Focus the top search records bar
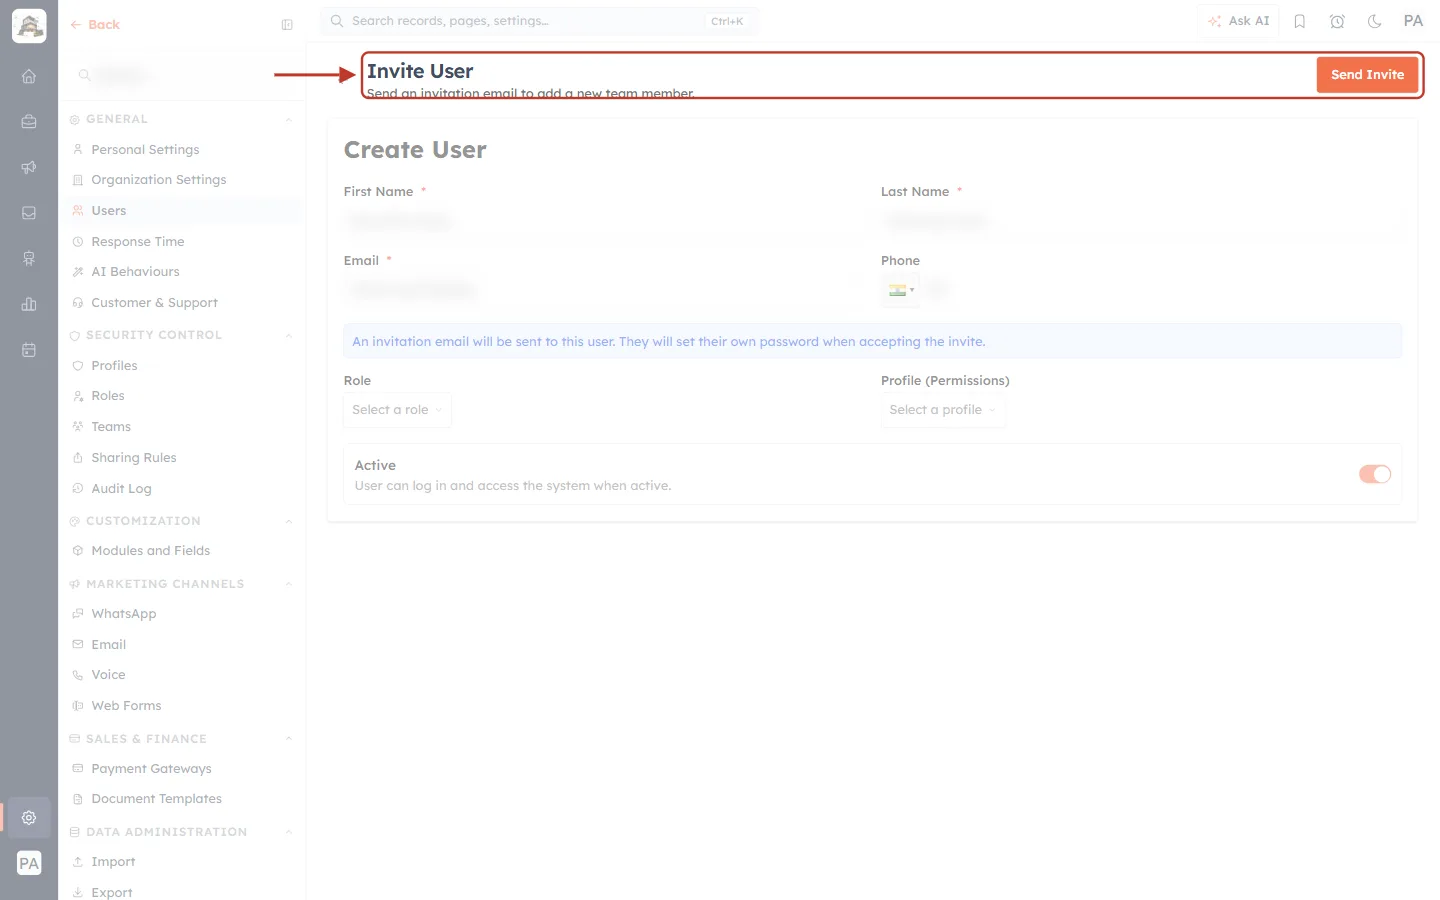The height and width of the screenshot is (900, 1440). tap(540, 21)
